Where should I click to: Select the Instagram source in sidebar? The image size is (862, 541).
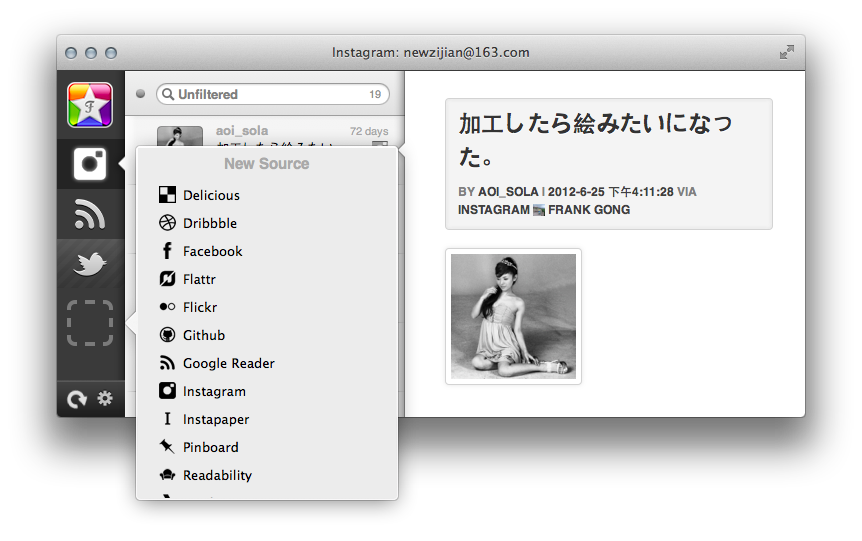pos(90,164)
